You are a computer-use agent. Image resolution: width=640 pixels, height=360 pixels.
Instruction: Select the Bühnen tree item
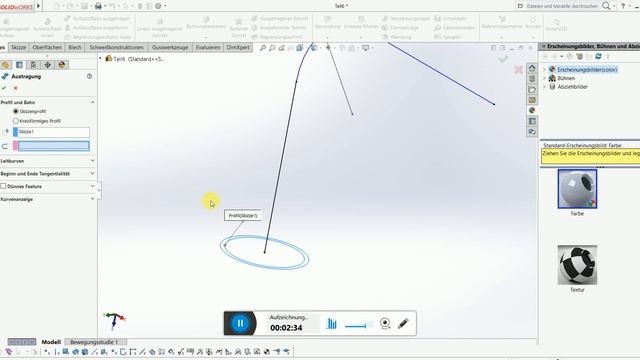coord(566,78)
